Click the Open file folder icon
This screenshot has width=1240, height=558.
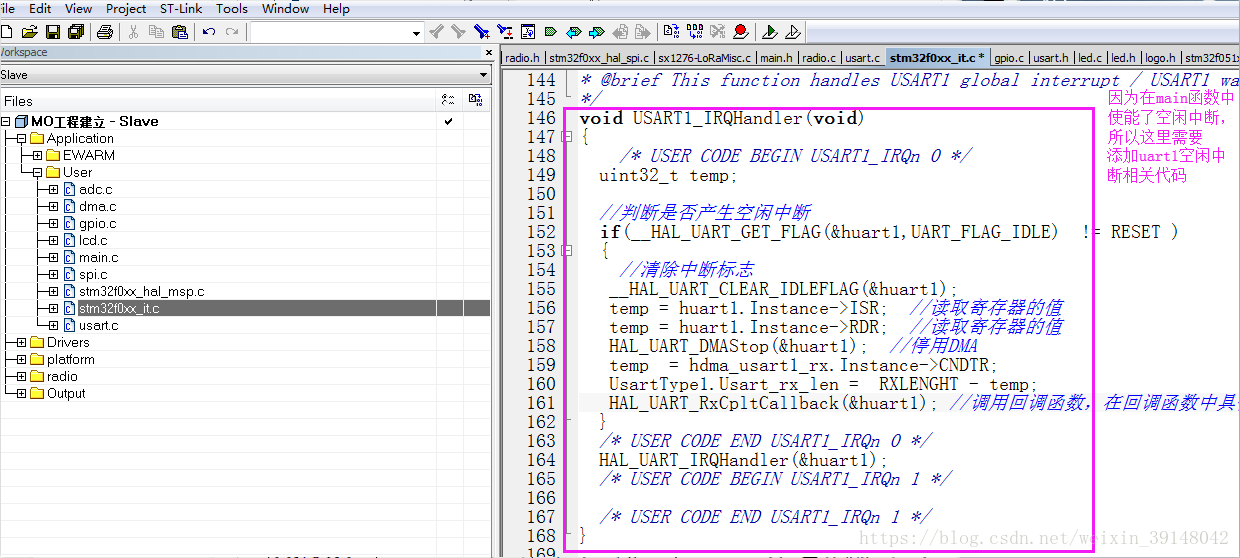coord(30,32)
